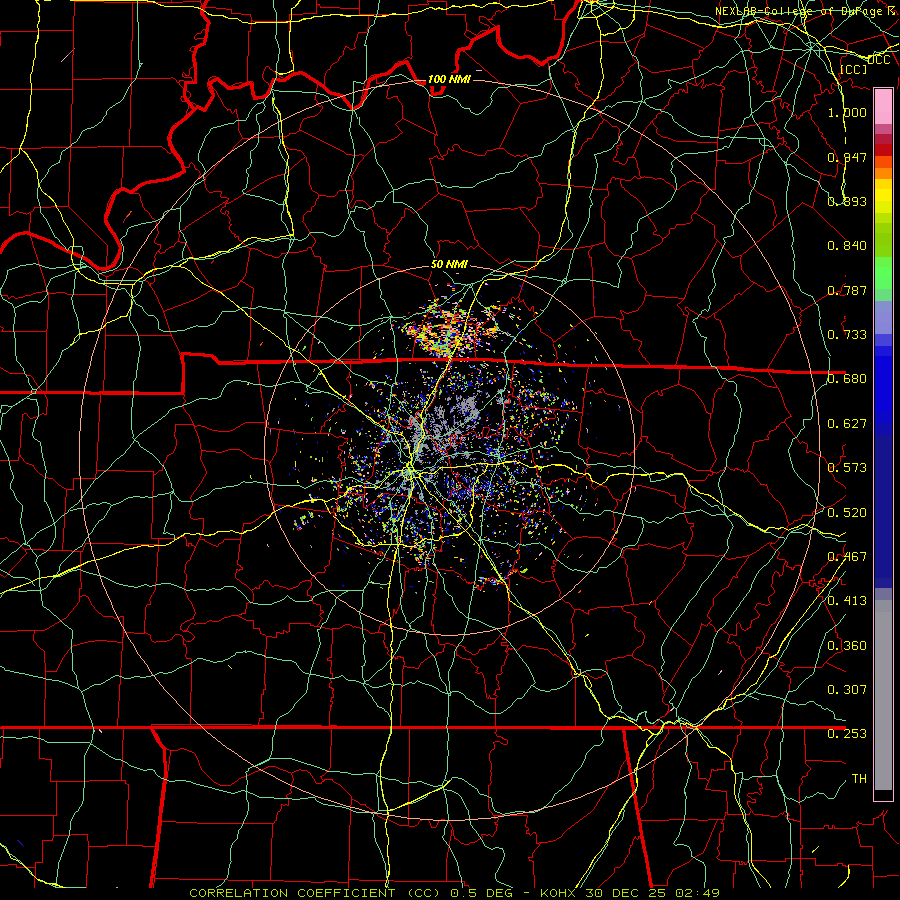Click the 1.000 scale label
This screenshot has width=900, height=900.
click(847, 112)
